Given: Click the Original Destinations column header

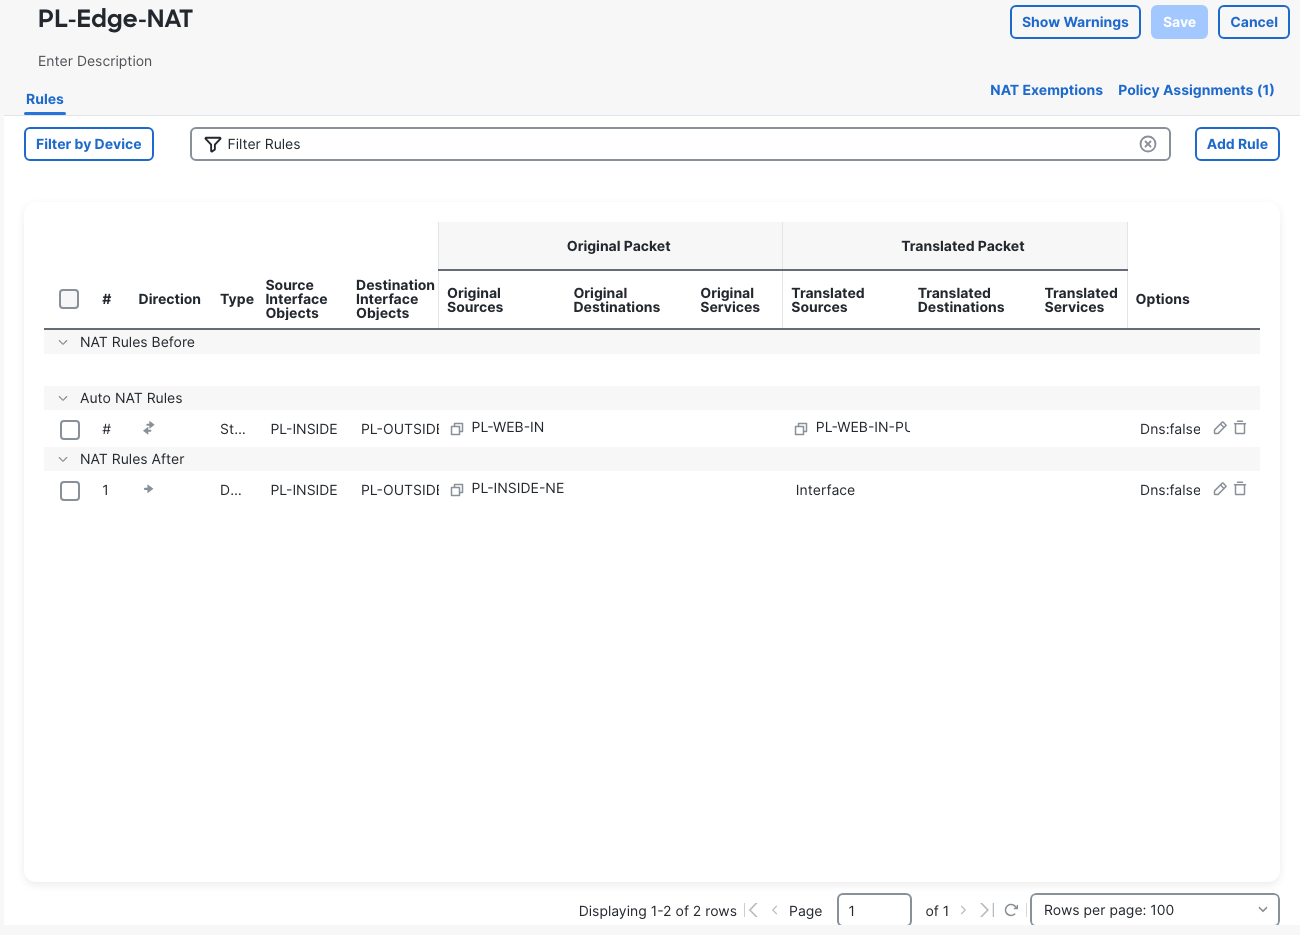Looking at the screenshot, I should pos(617,300).
